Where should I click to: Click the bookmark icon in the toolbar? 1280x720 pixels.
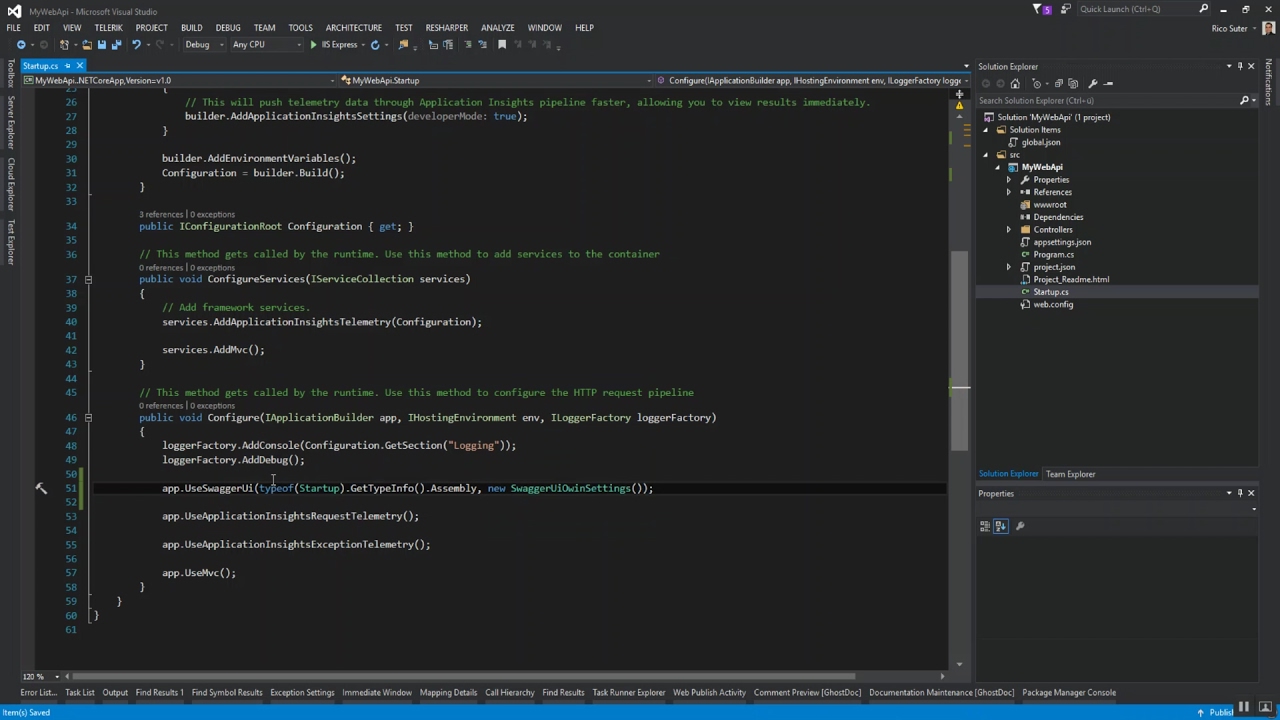[502, 45]
